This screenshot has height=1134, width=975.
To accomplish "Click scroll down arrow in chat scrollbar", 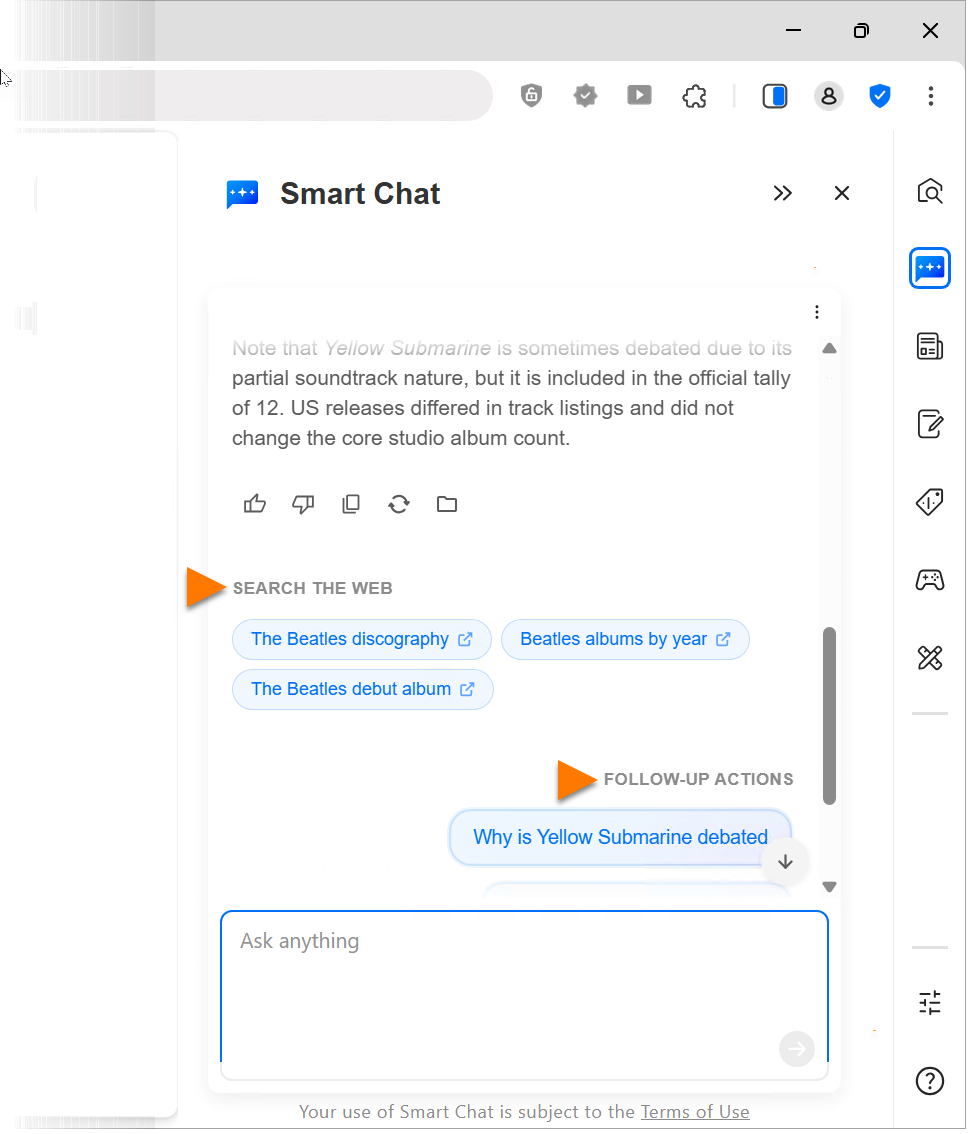I will point(830,887).
